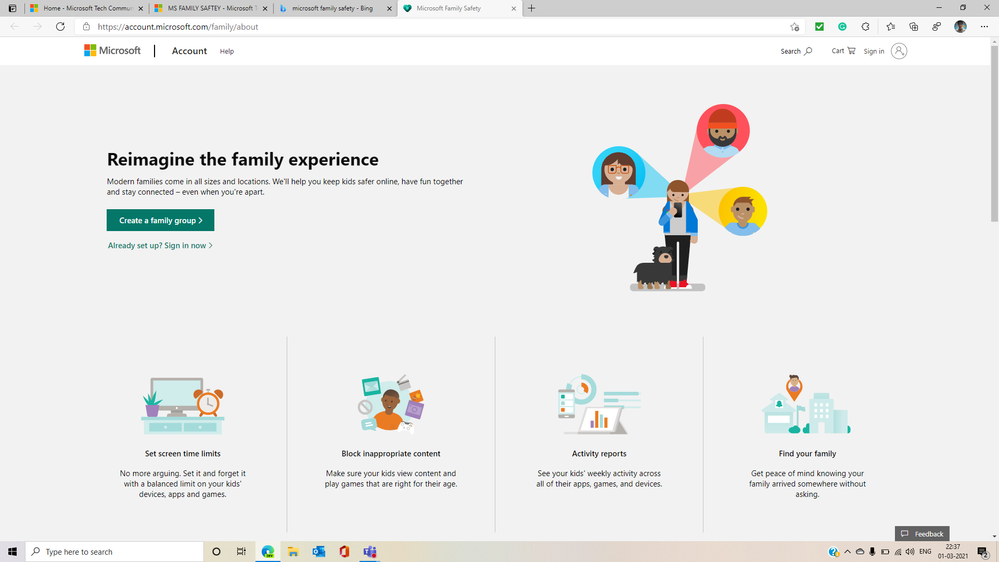The image size is (999, 562).
Task: Open the Collections icon
Action: (914, 27)
